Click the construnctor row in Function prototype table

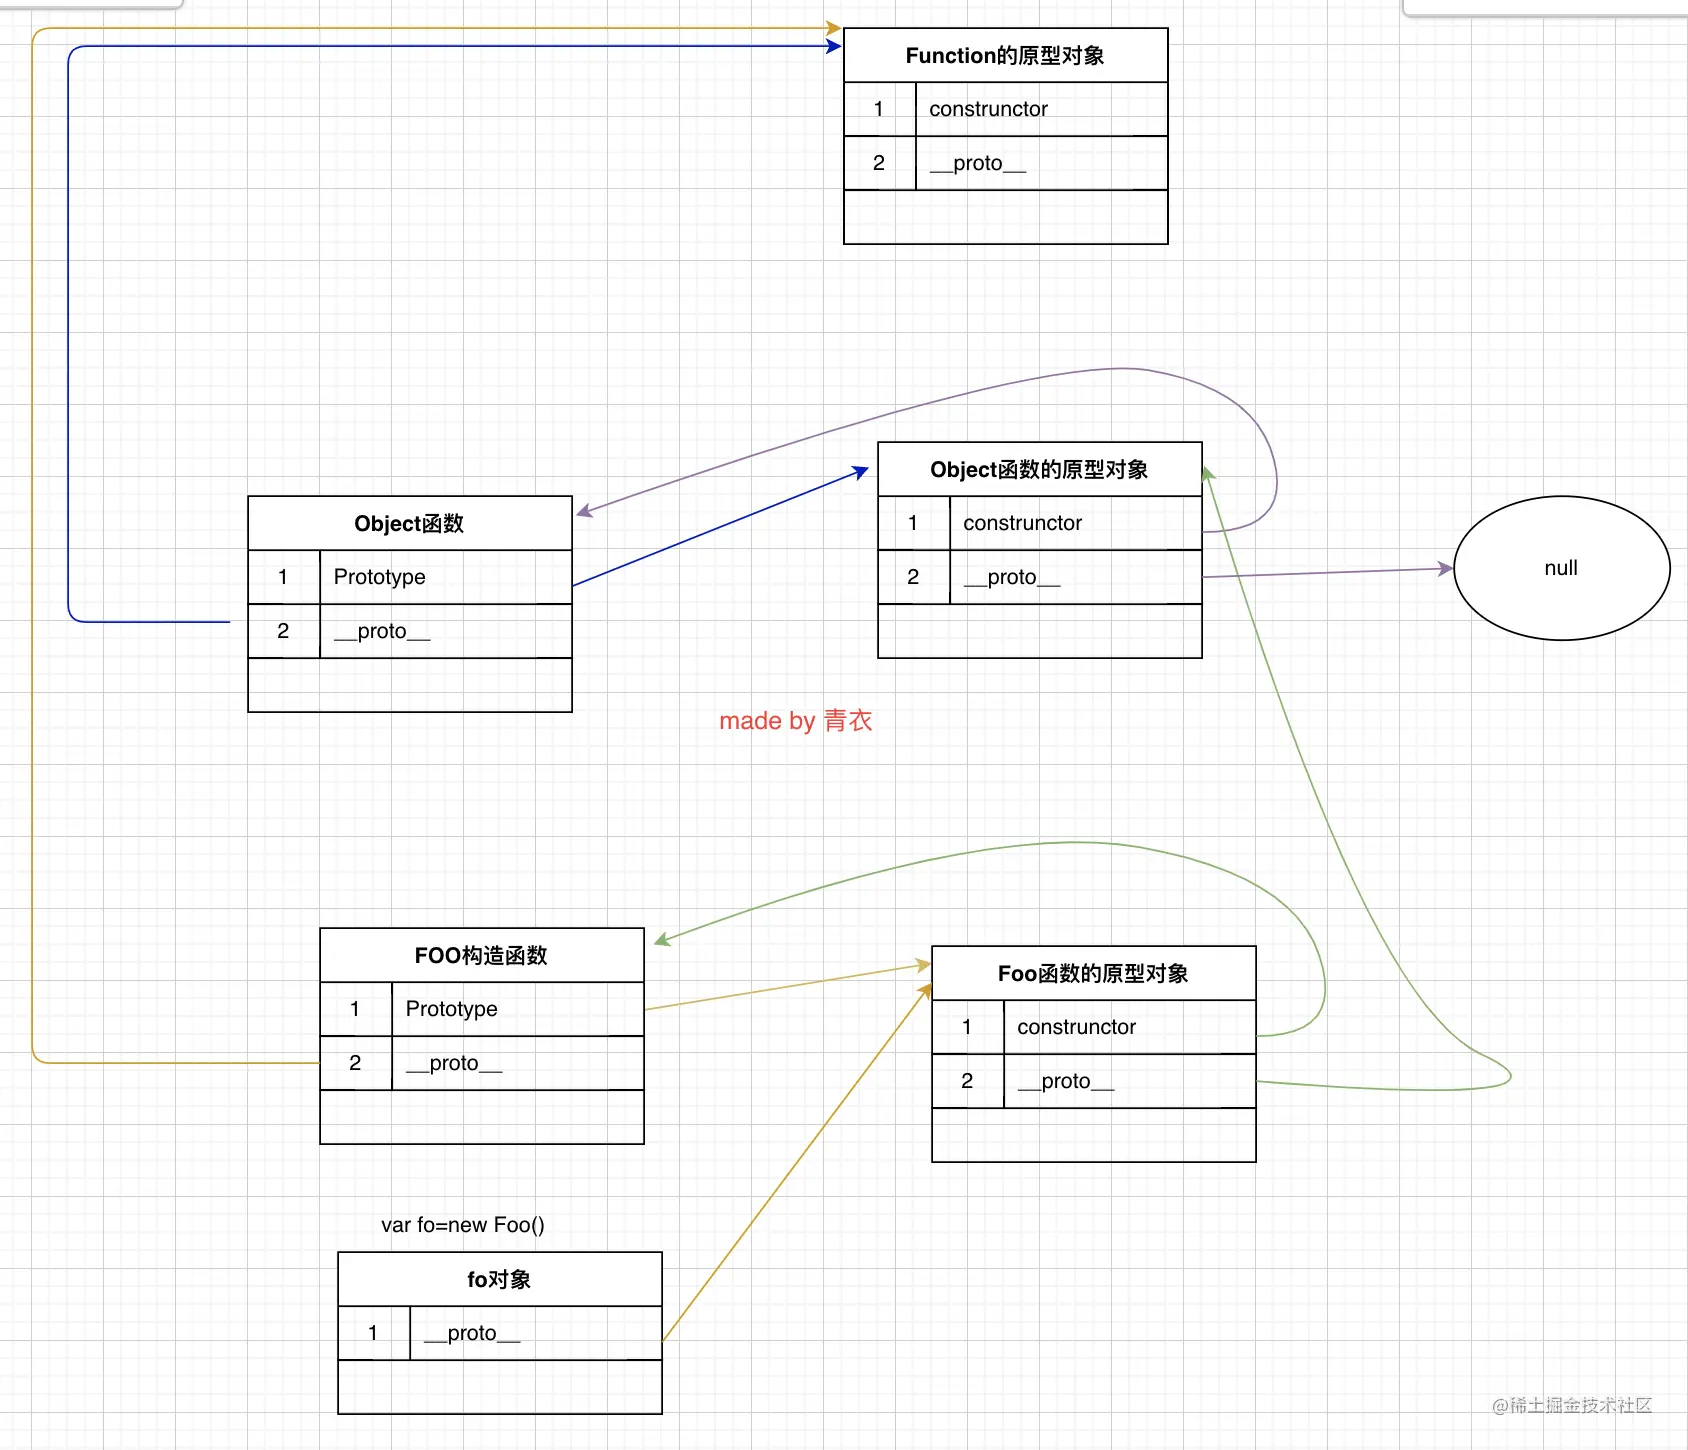[x=1005, y=109]
